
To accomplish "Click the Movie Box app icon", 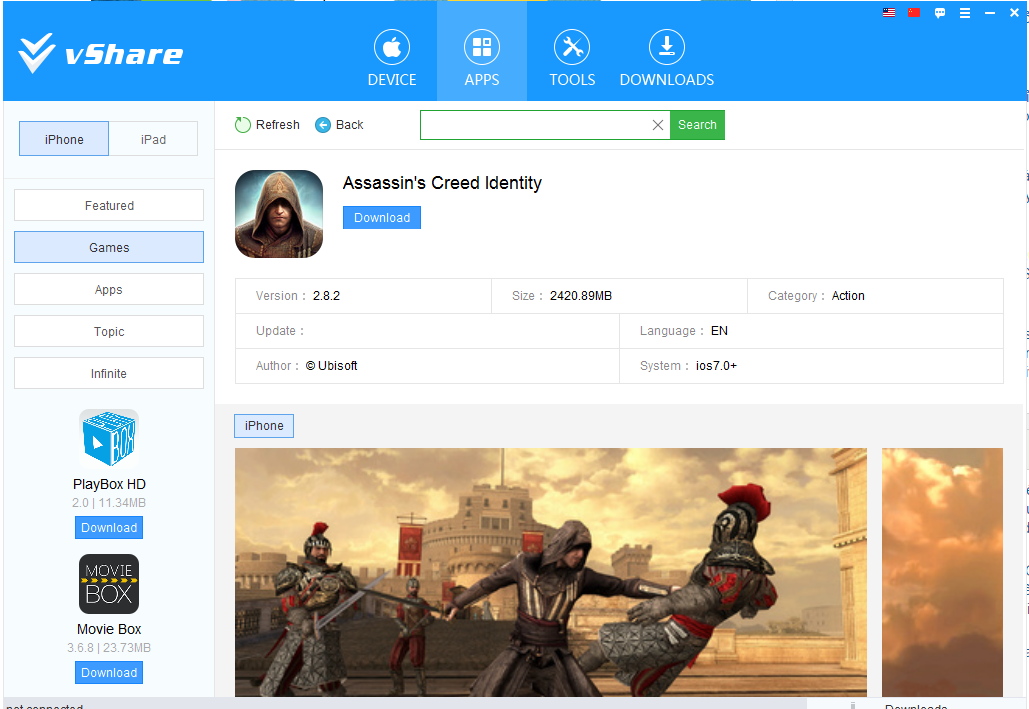I will tap(109, 584).
